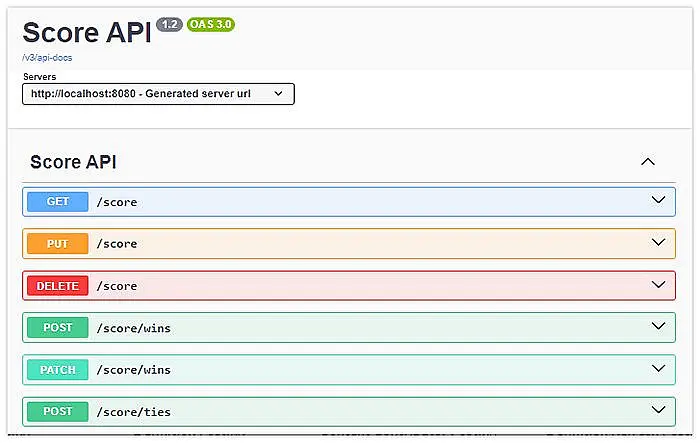Click the Score API section heading

pos(73,162)
